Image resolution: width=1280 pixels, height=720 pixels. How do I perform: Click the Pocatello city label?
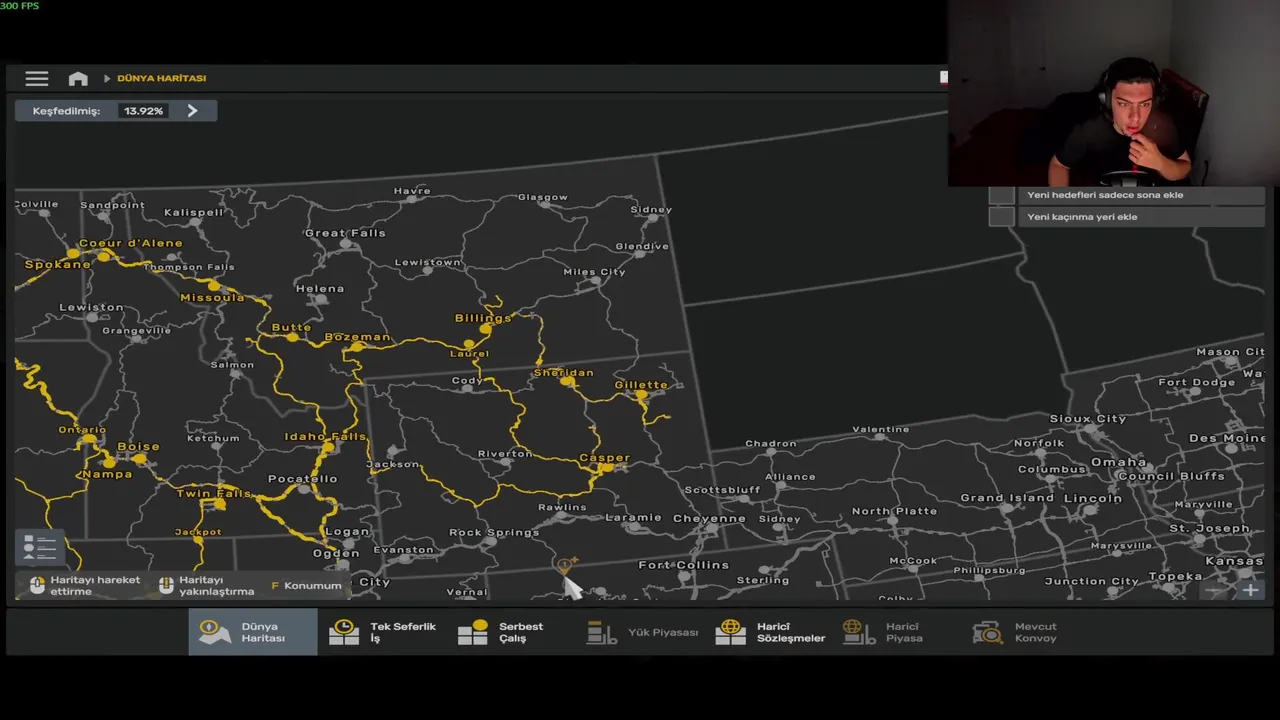pyautogui.click(x=303, y=479)
